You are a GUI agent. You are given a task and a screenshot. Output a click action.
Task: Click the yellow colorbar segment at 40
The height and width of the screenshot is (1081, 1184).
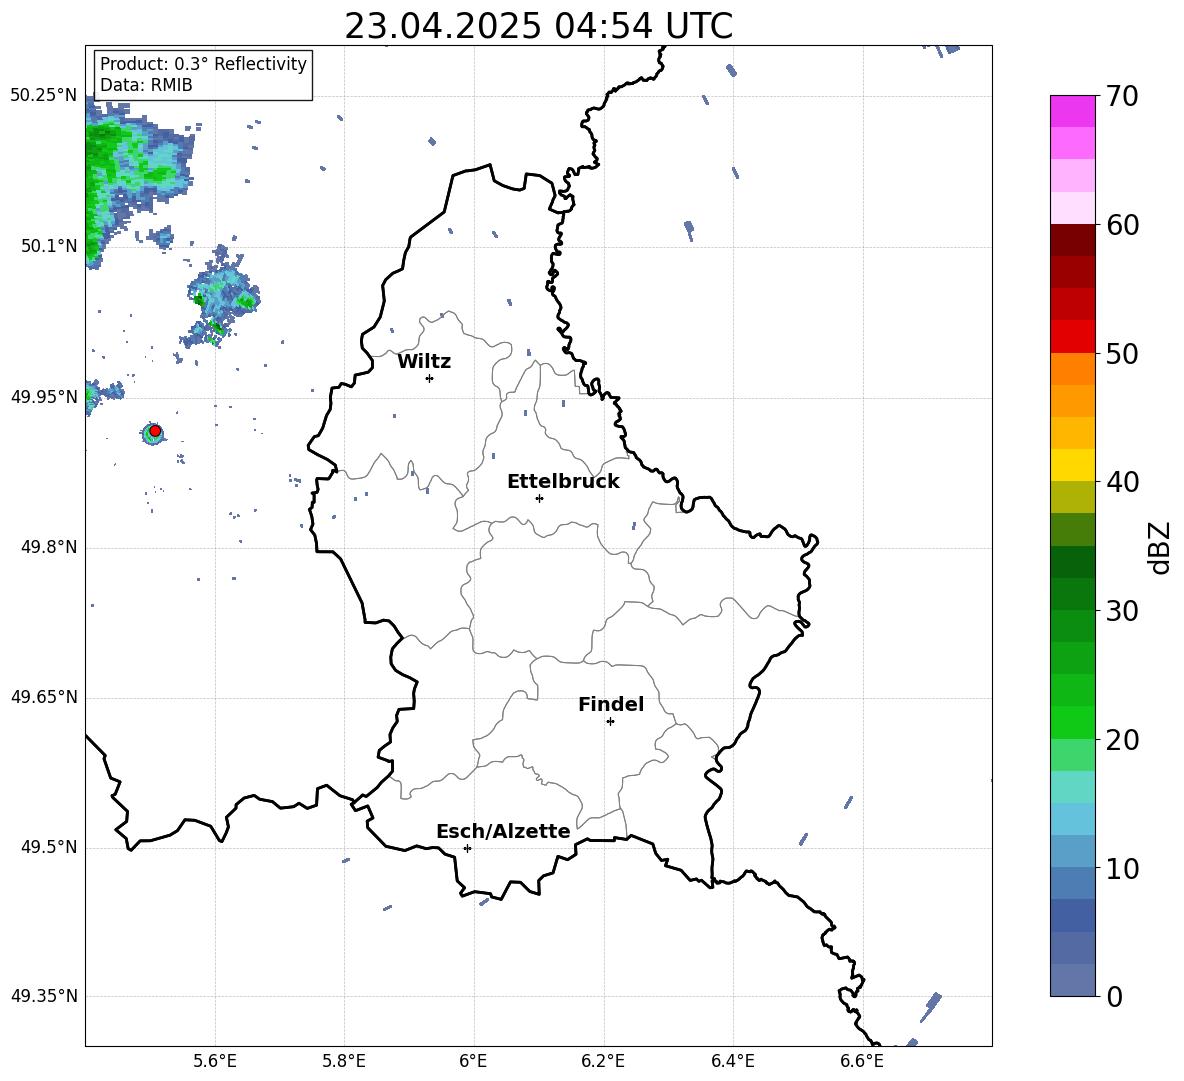click(1072, 465)
